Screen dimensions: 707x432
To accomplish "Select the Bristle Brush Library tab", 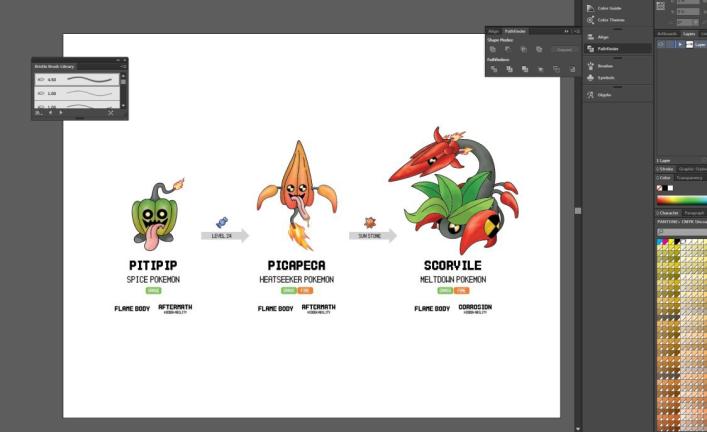I will pos(55,66).
